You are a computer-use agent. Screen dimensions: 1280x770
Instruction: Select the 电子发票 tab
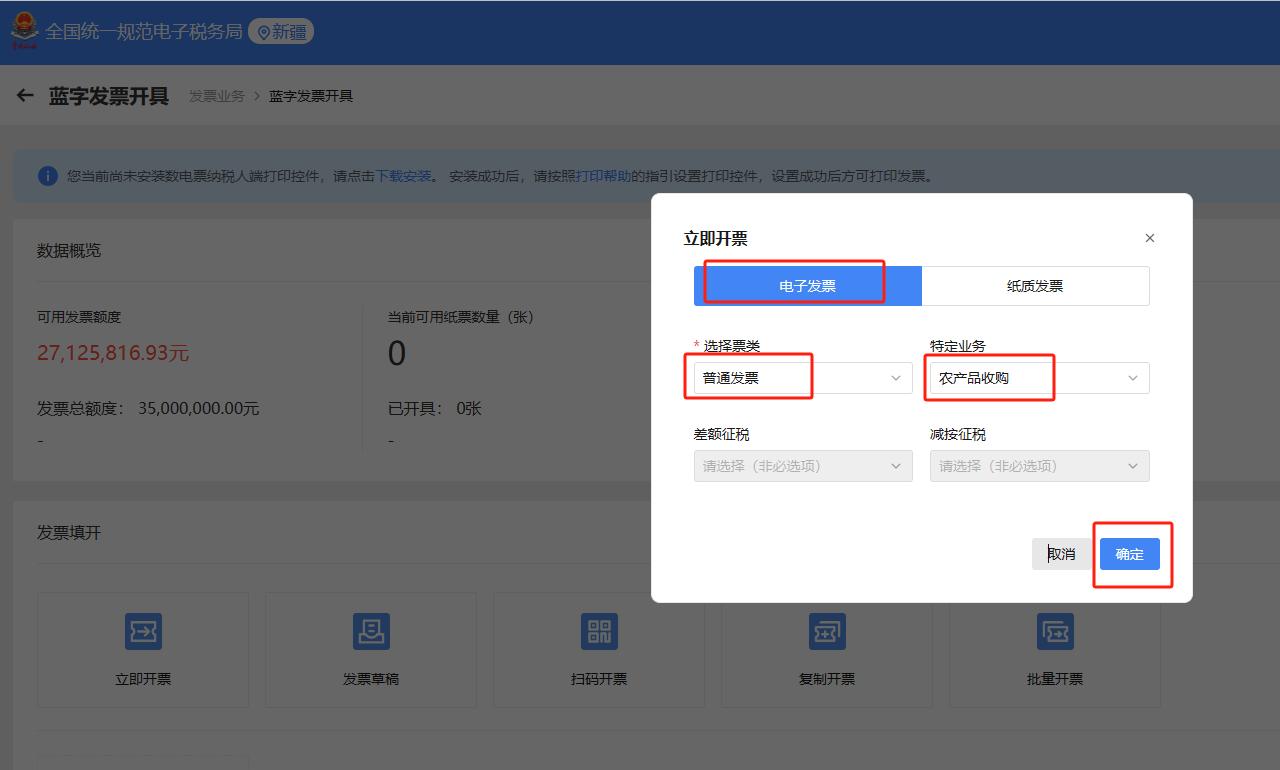808,286
